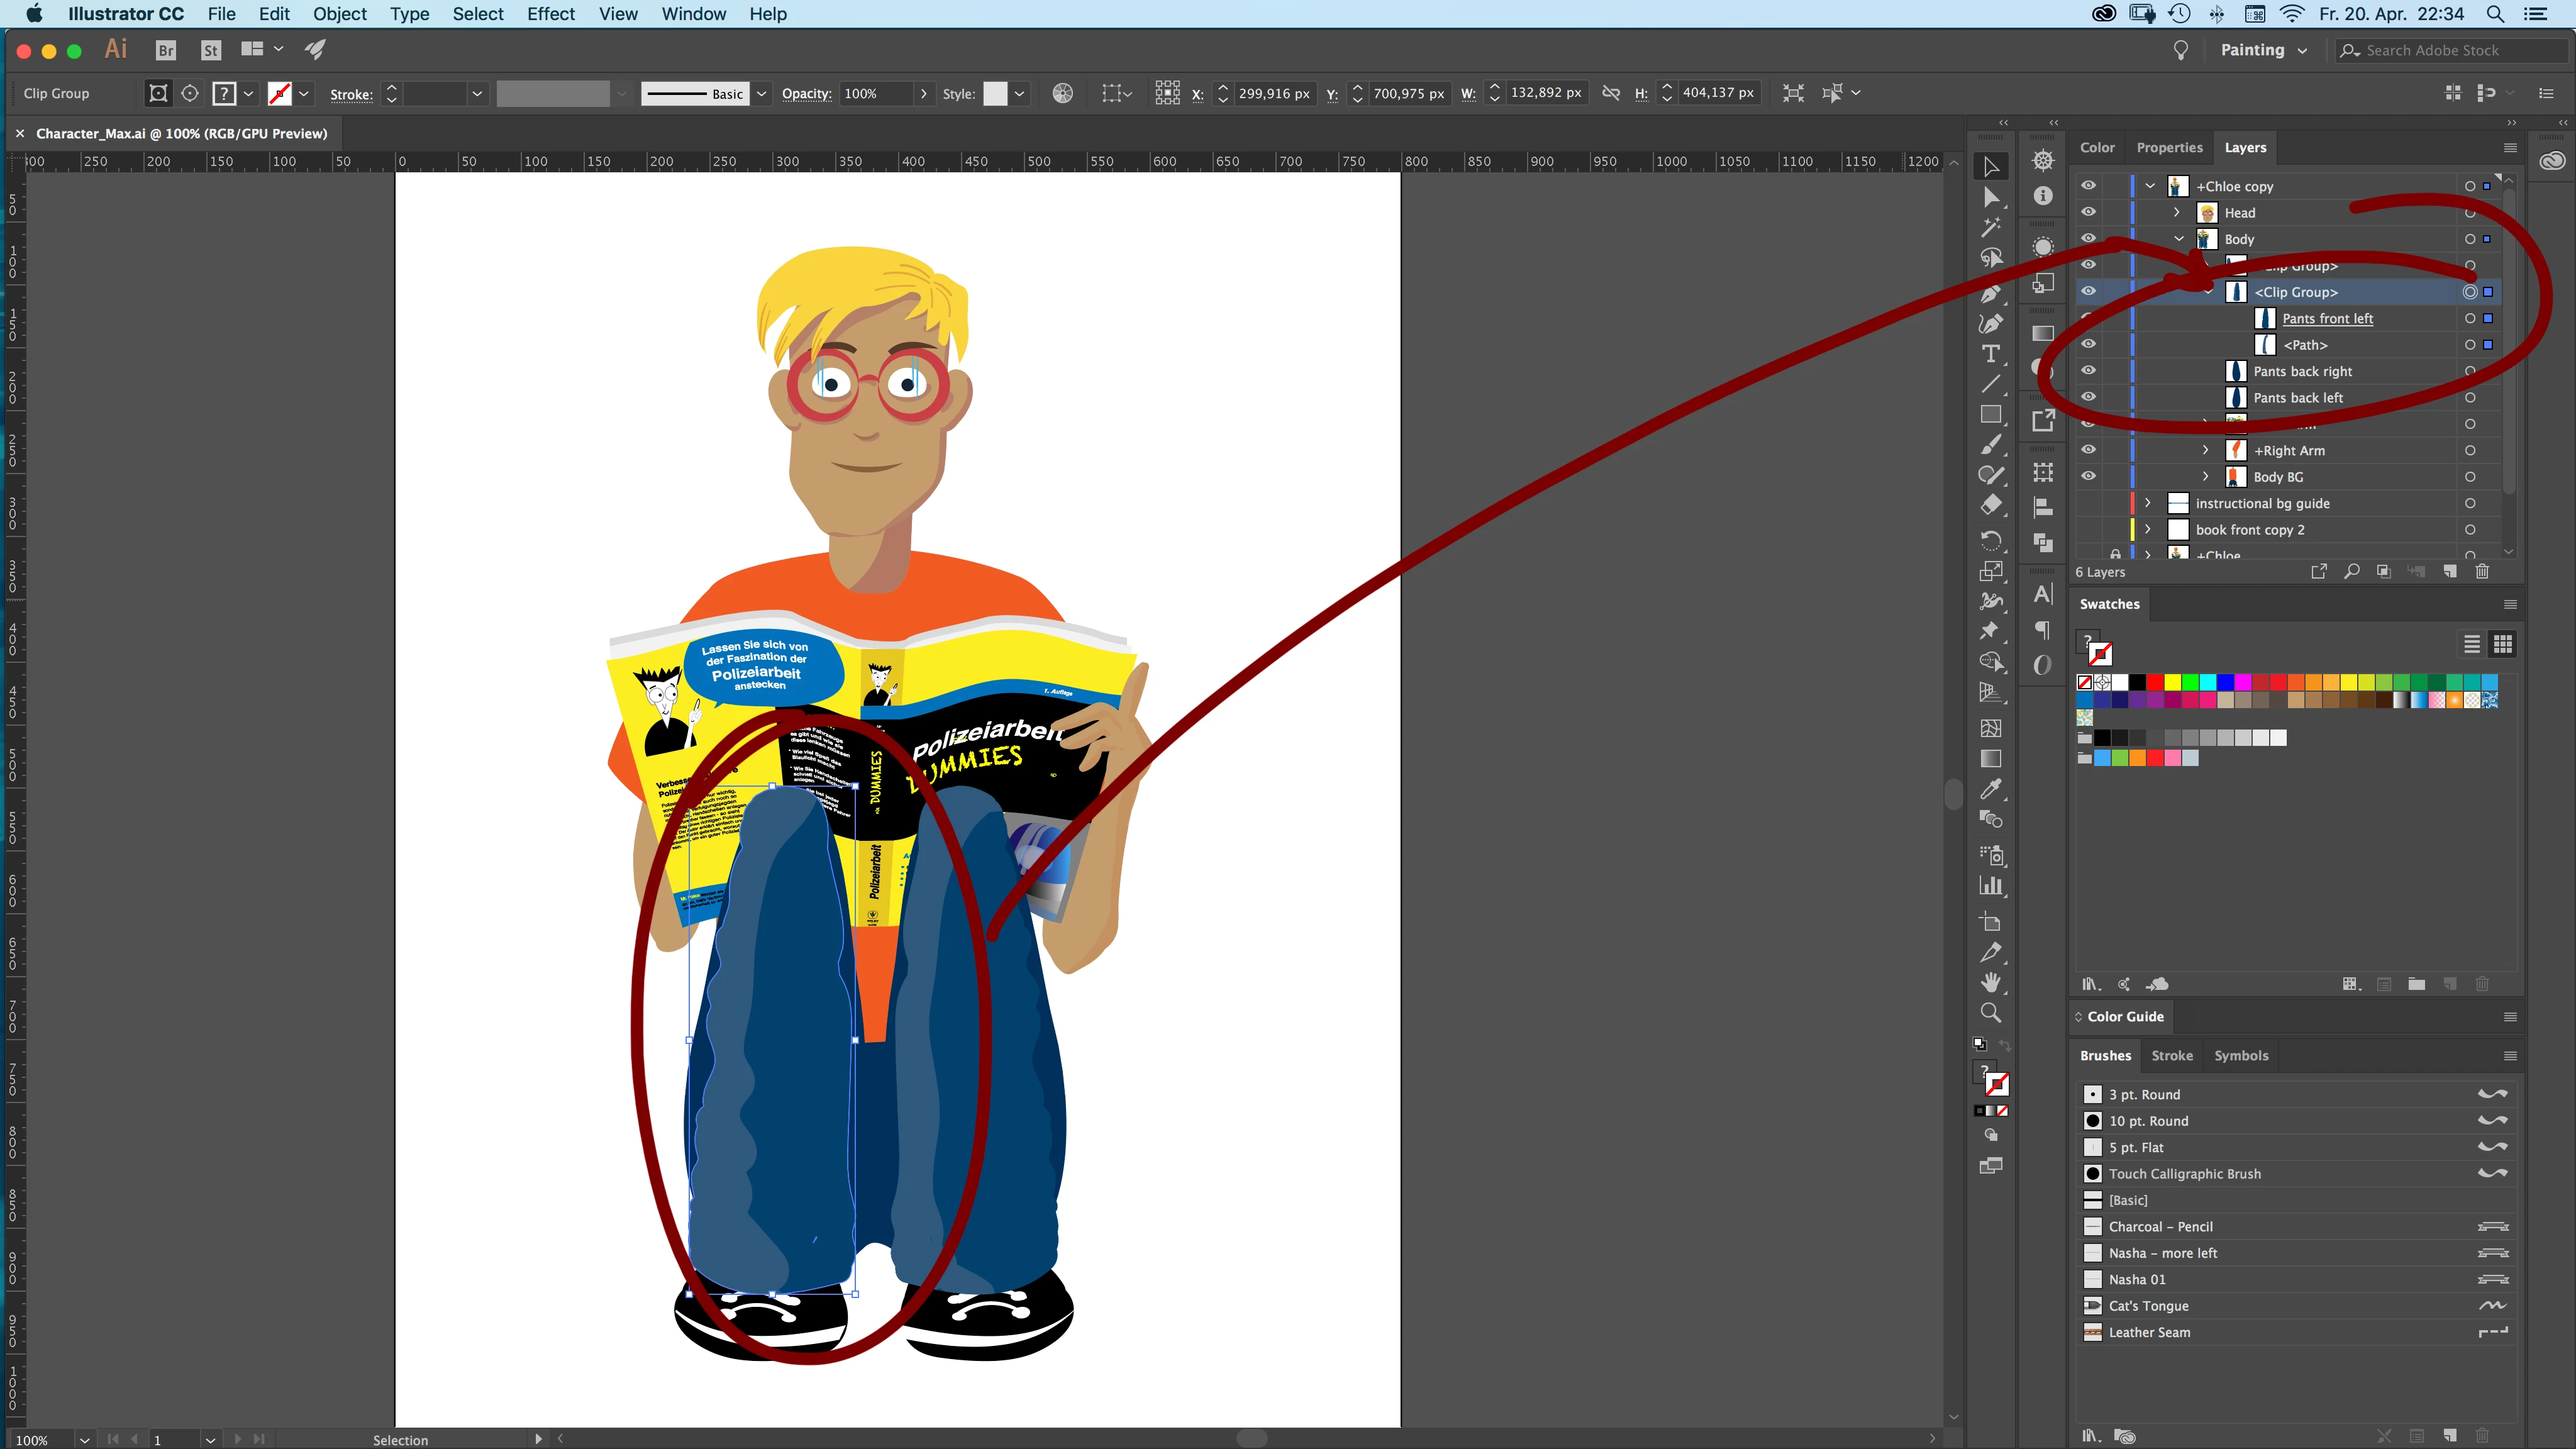Hide the Path item
The height and width of the screenshot is (1449, 2576).
tap(2088, 344)
